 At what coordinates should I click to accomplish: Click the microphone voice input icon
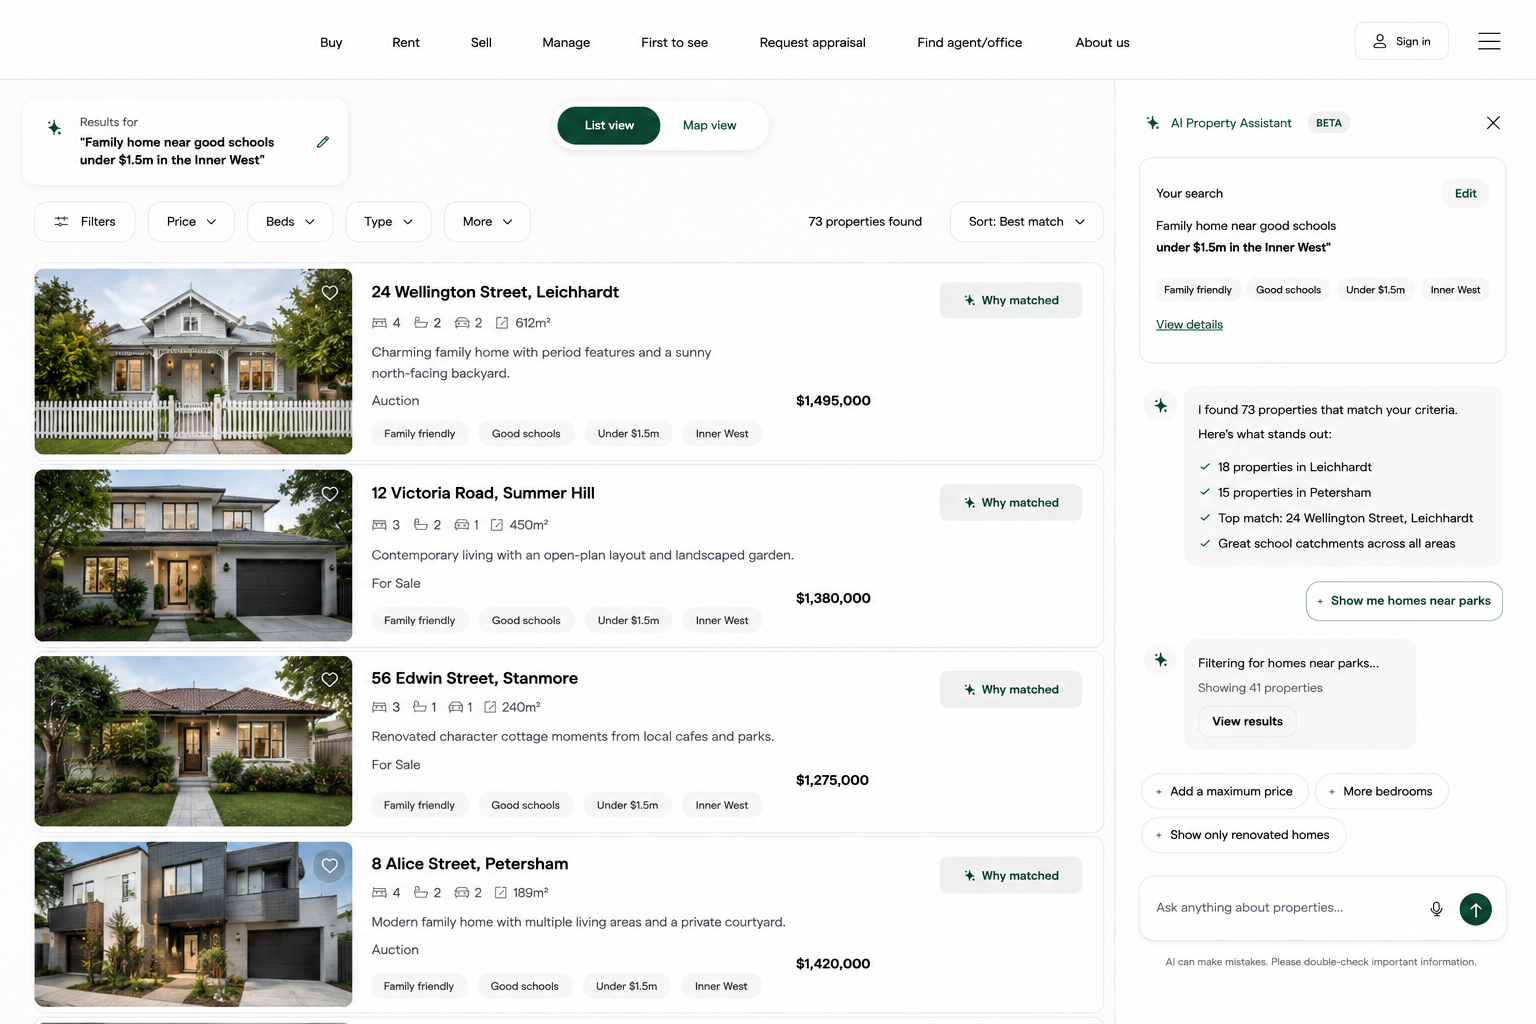click(1436, 909)
